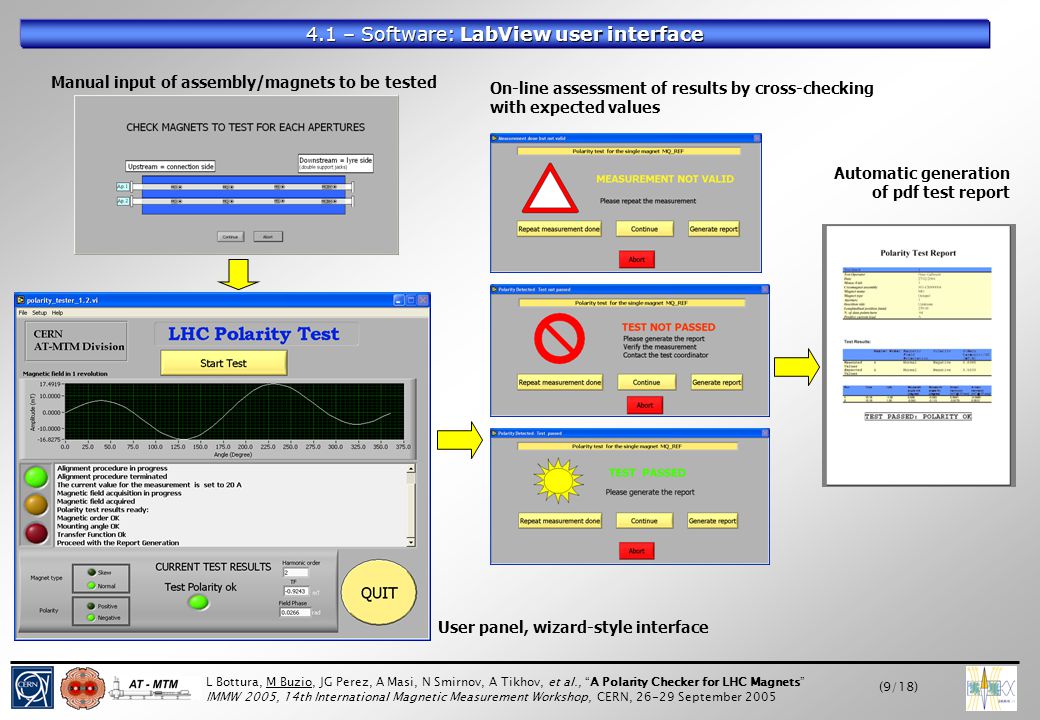This screenshot has width=1040, height=720.
Task: Click the log scrollbar up arrow
Action: point(411,469)
